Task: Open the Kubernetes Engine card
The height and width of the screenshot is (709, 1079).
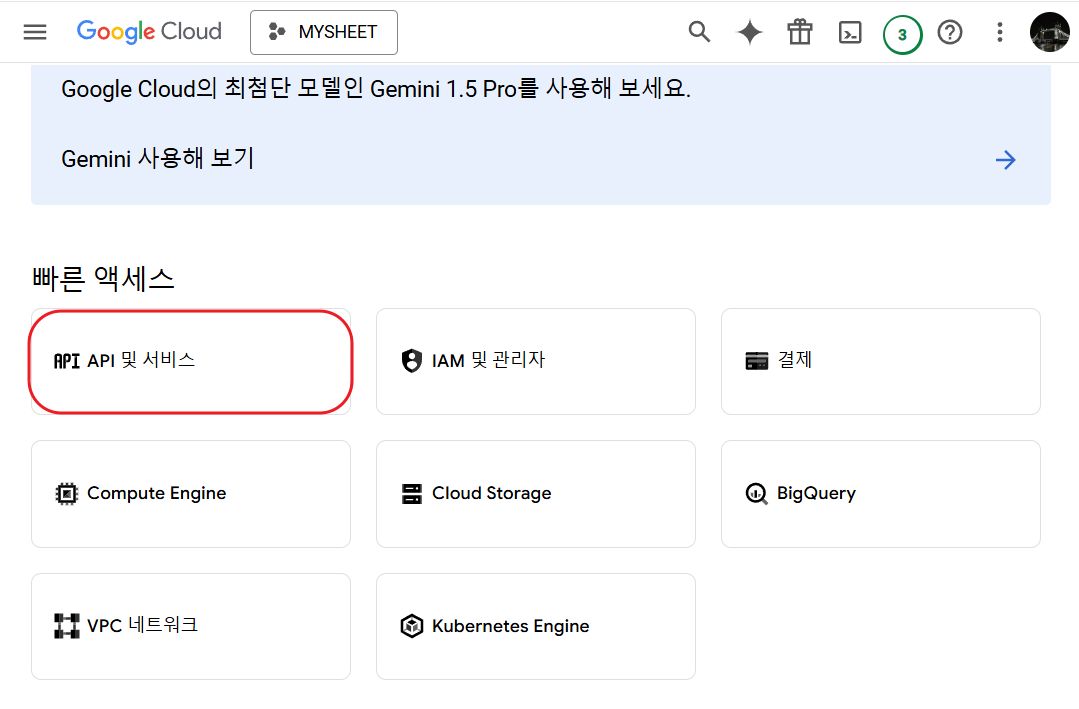Action: [535, 626]
